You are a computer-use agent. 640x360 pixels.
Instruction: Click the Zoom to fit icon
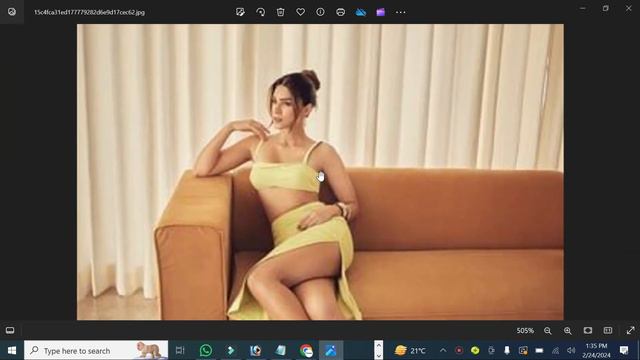(x=588, y=330)
